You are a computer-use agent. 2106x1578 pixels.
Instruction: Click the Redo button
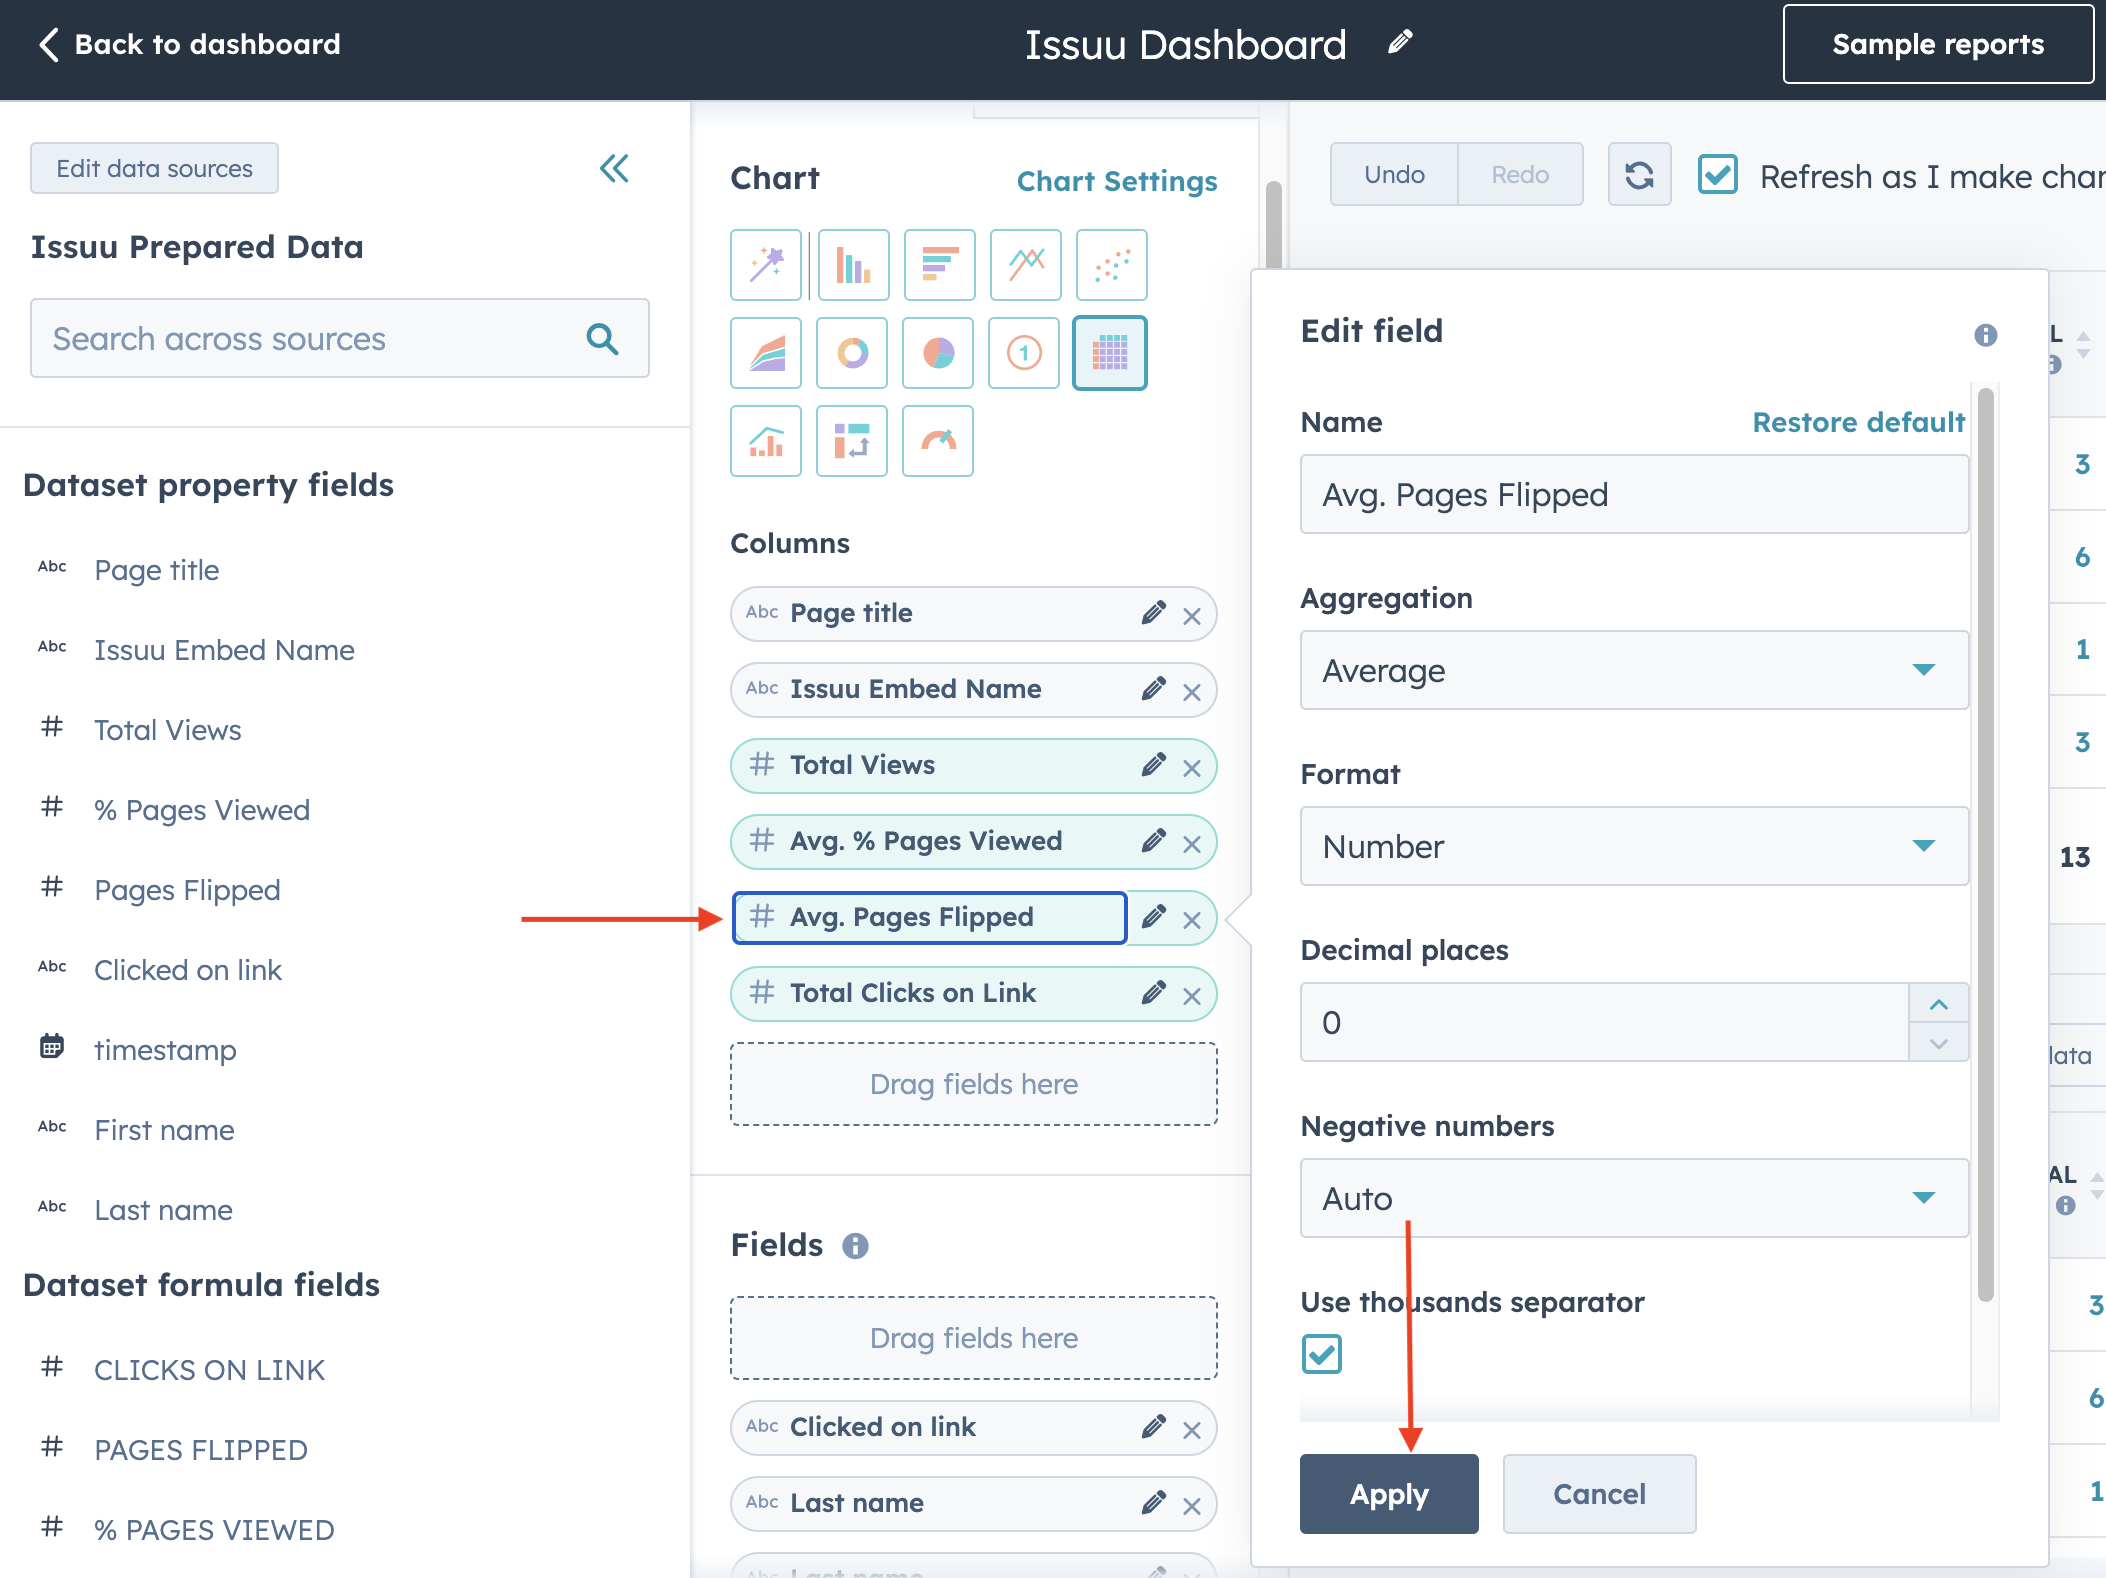click(x=1520, y=175)
